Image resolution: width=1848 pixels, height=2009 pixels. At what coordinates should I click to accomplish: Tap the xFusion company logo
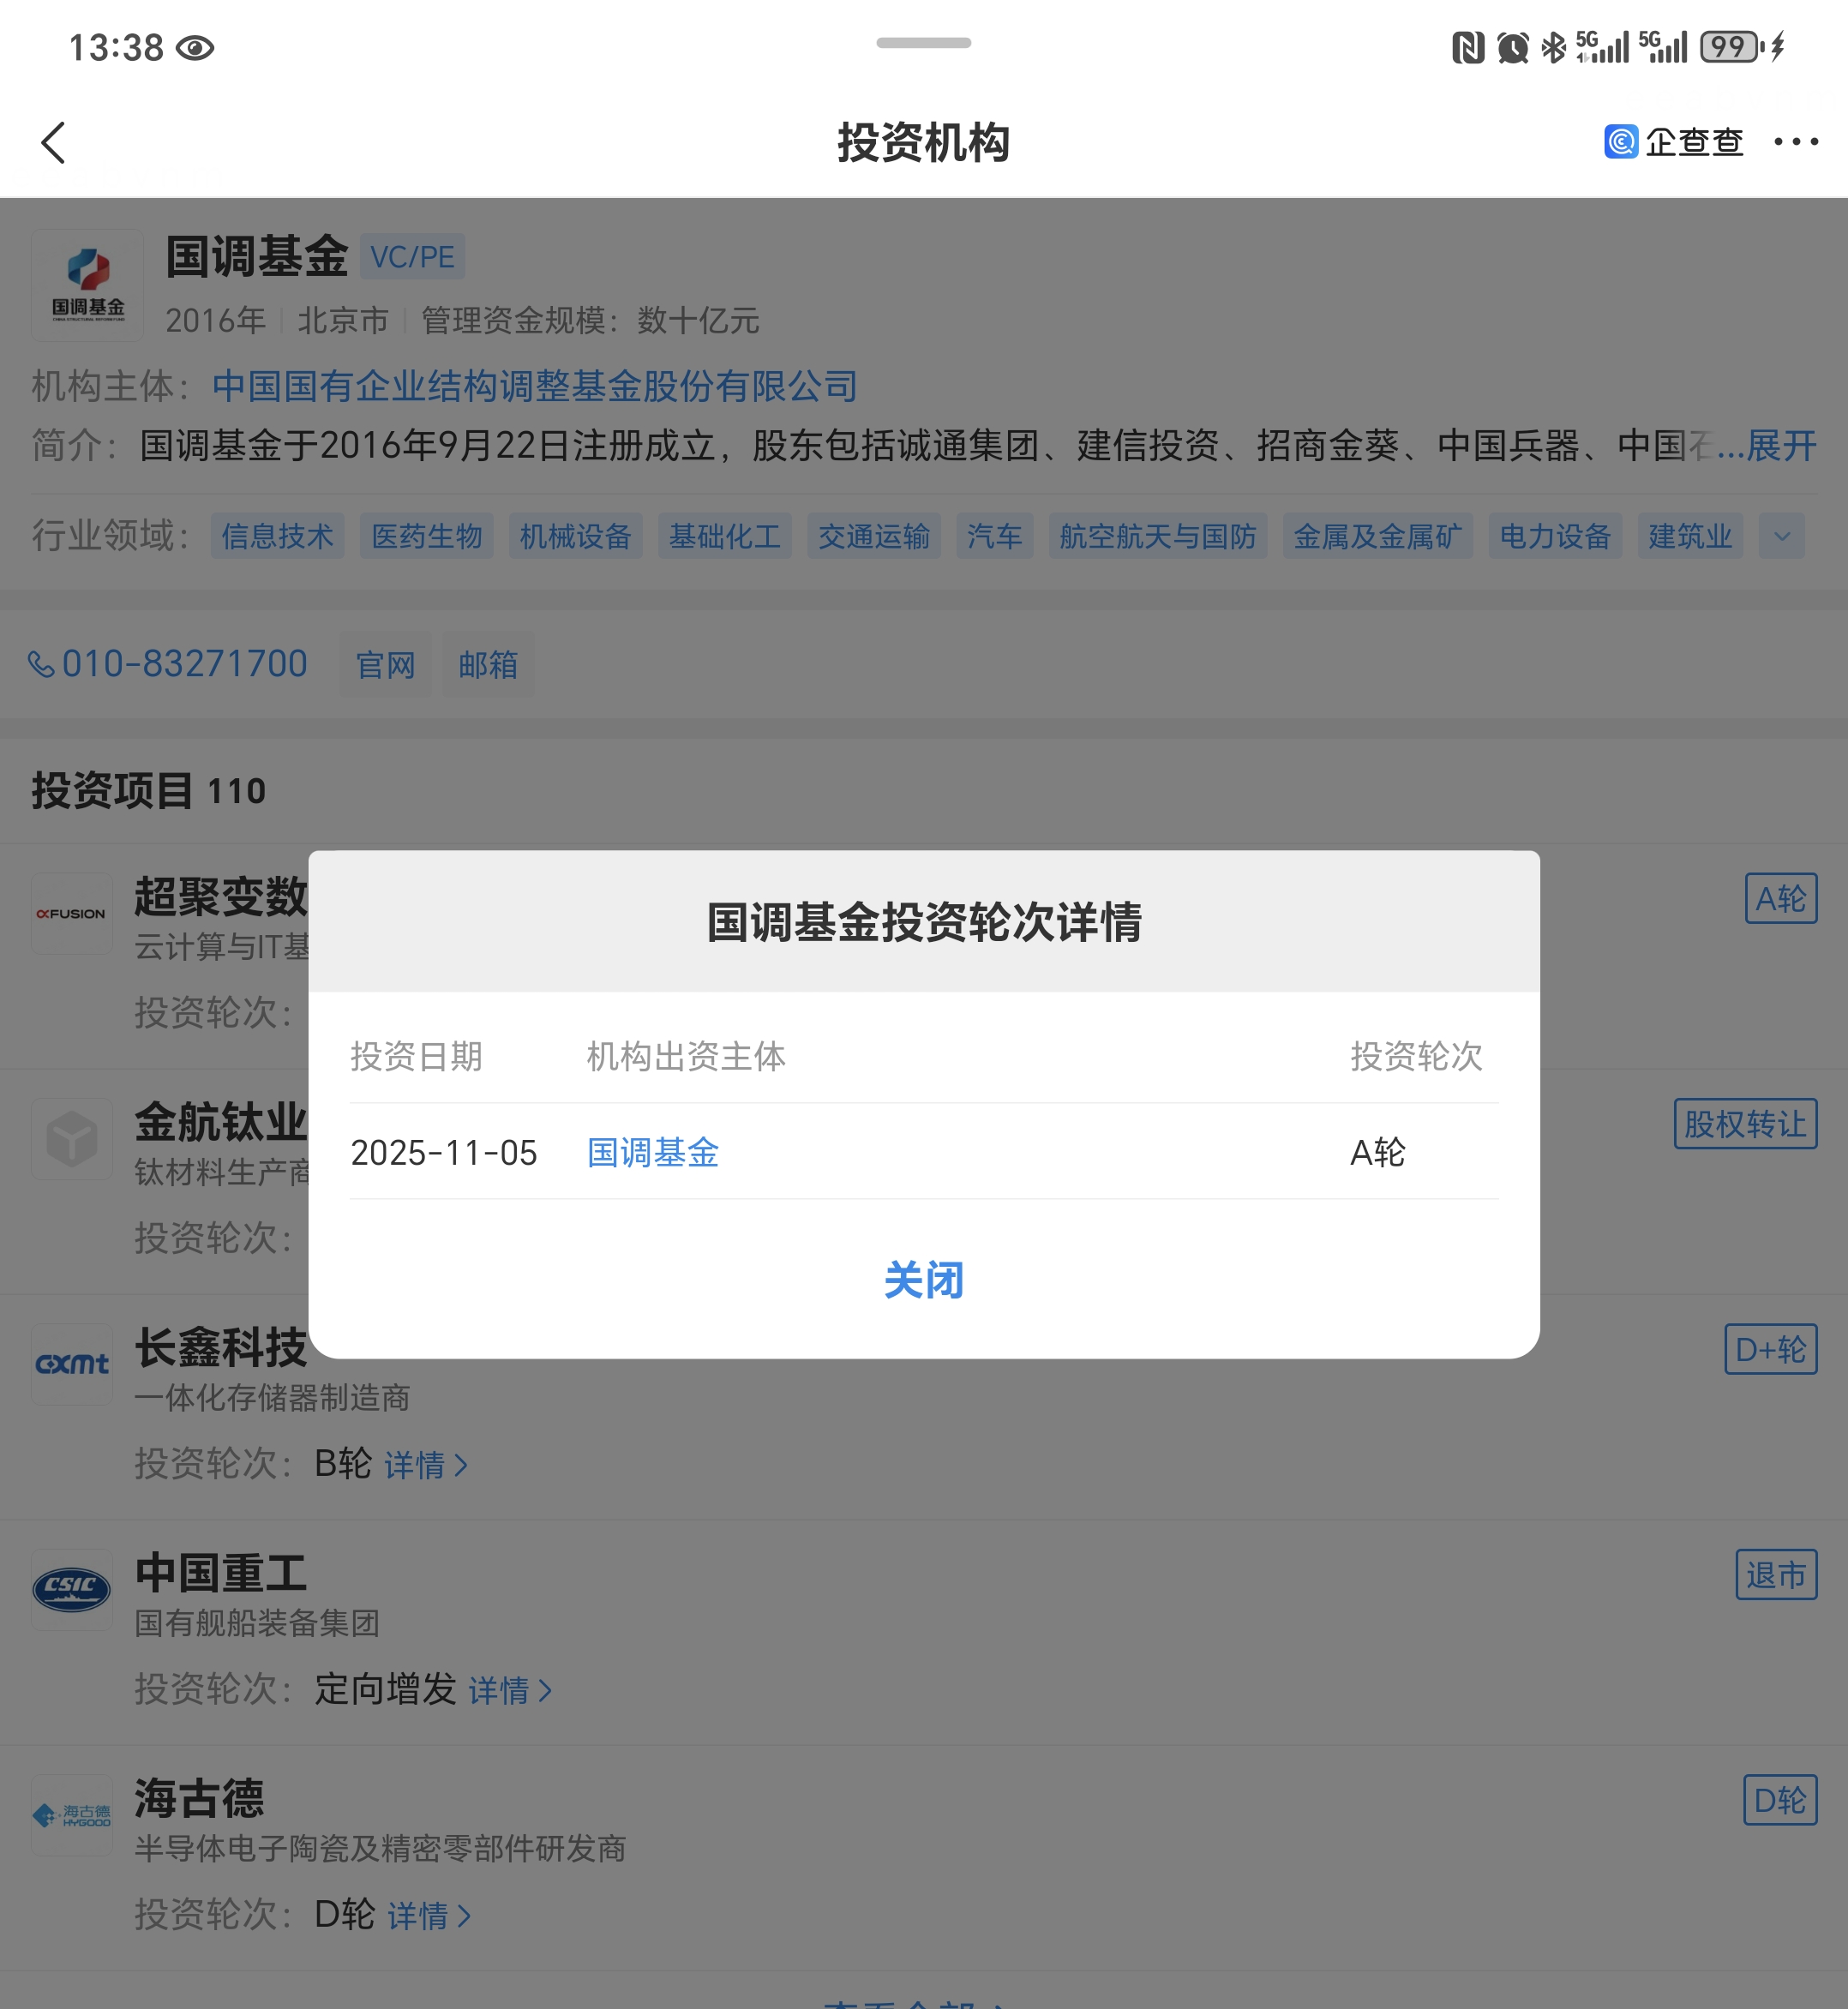point(72,913)
